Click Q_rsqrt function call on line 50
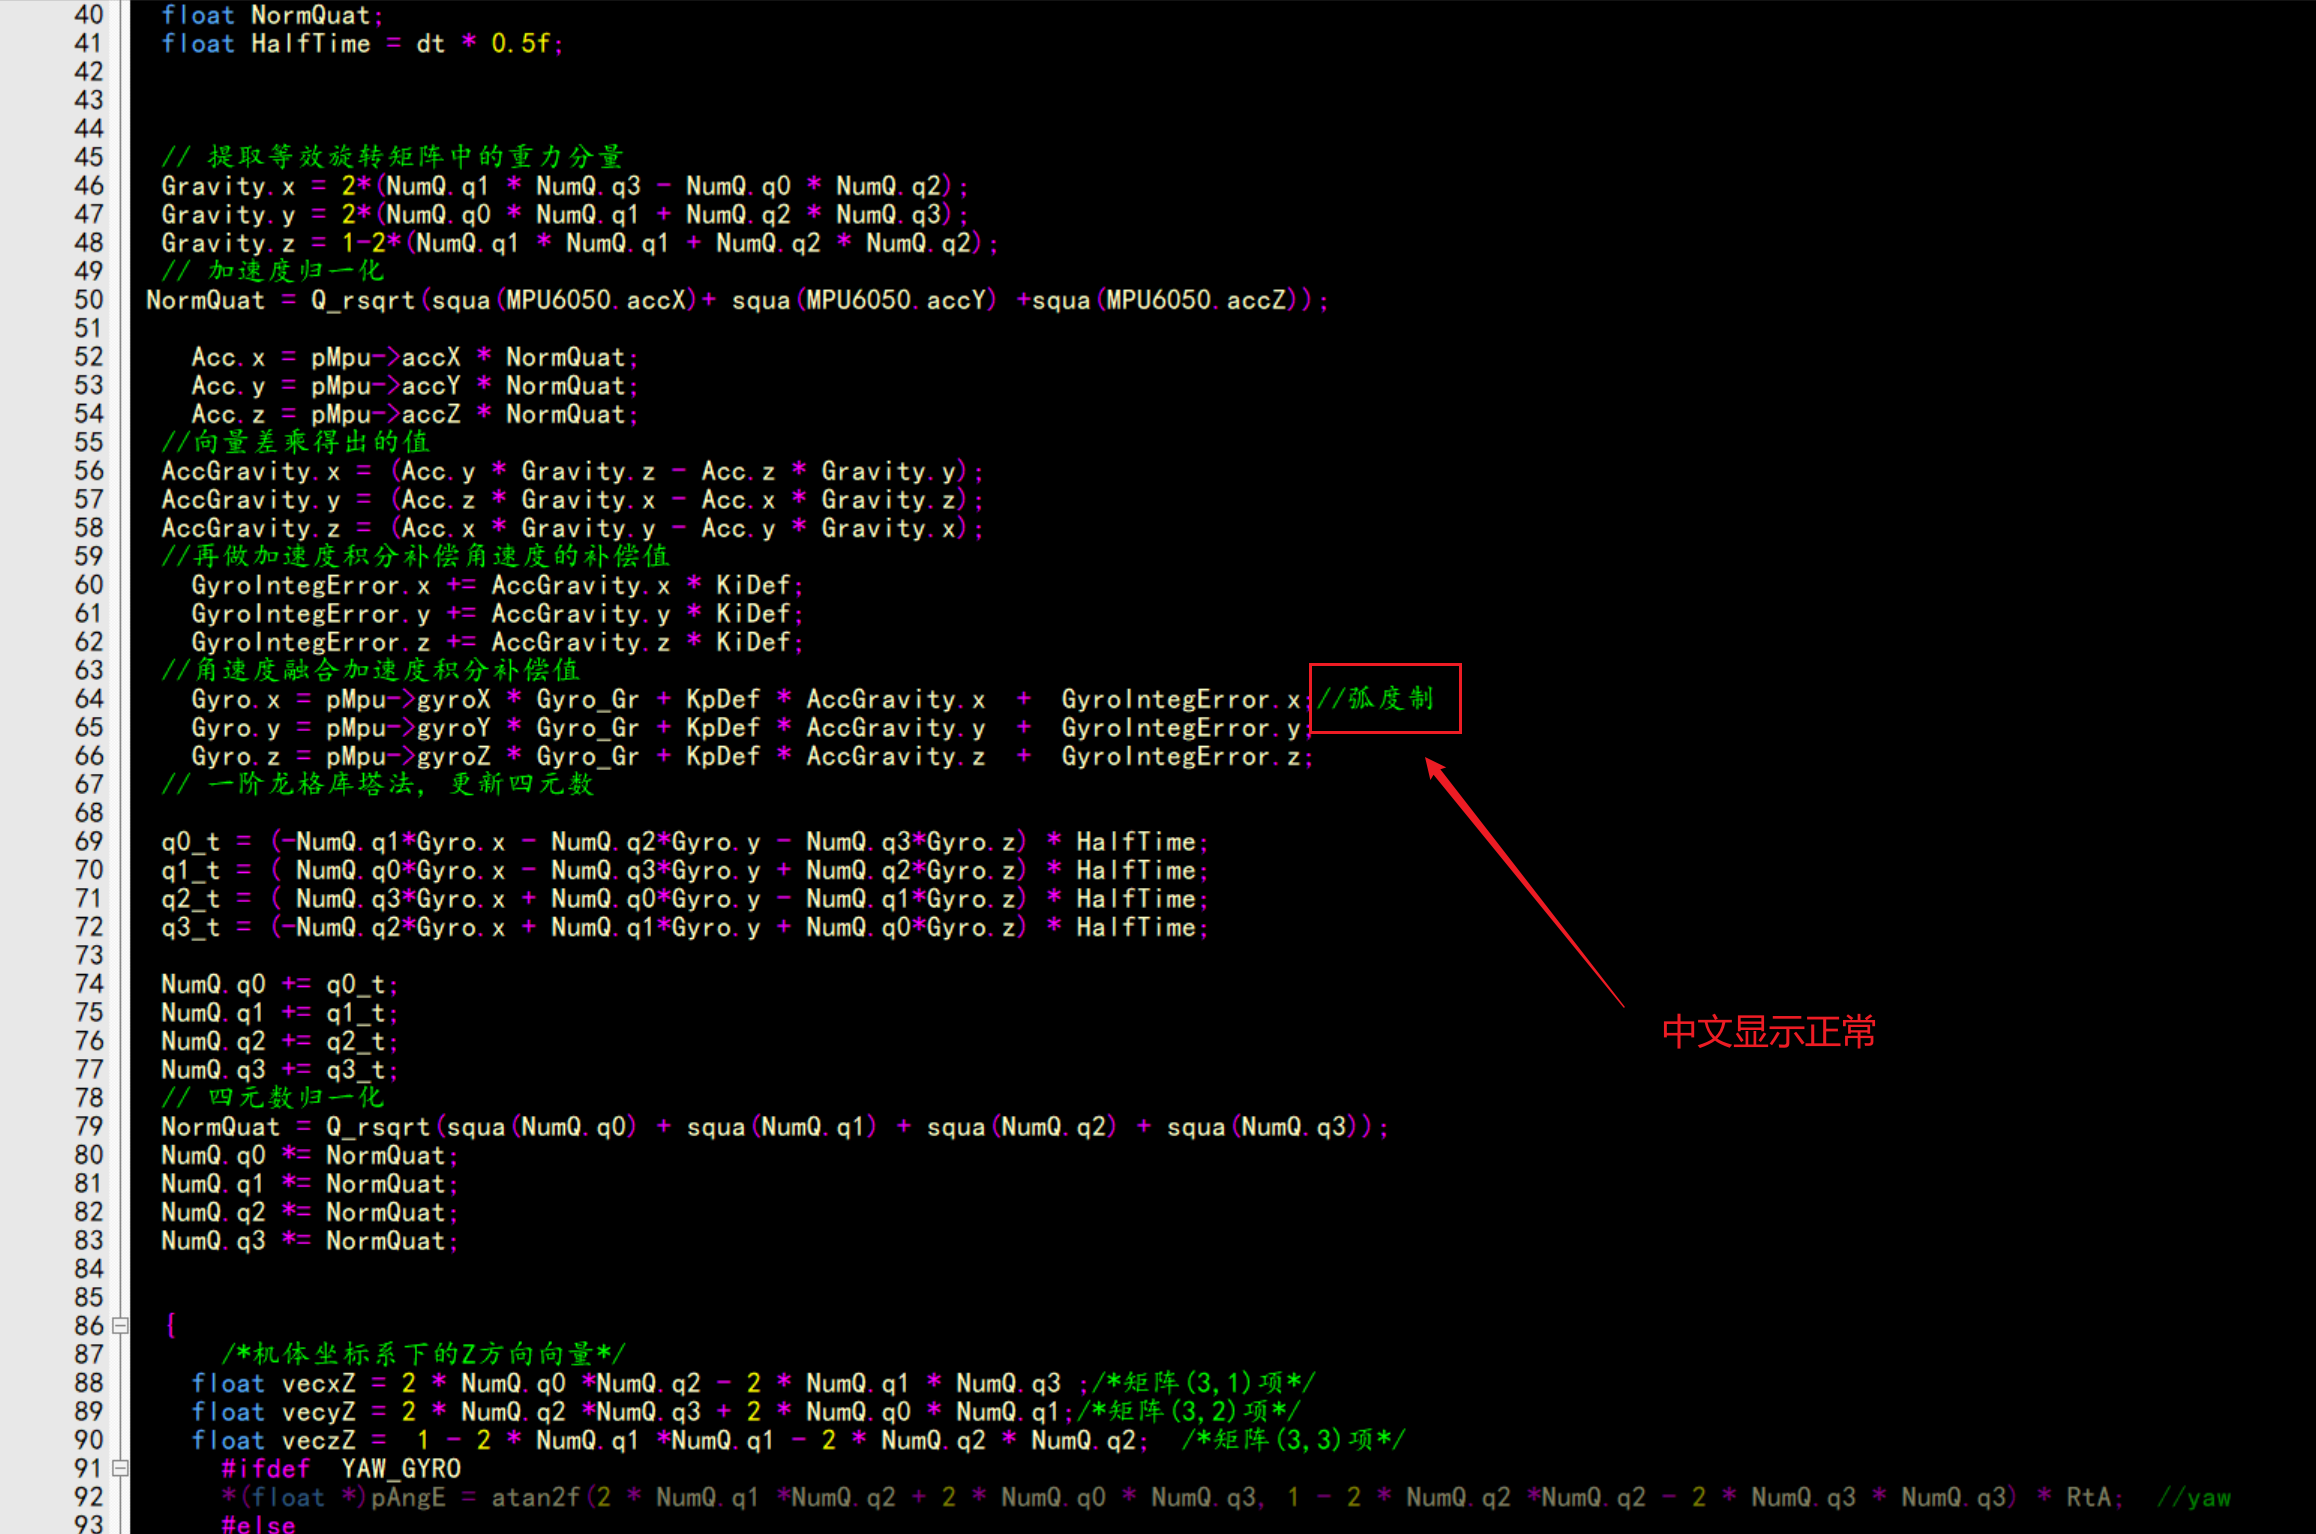Screen dimensions: 2316x1534 (362, 300)
